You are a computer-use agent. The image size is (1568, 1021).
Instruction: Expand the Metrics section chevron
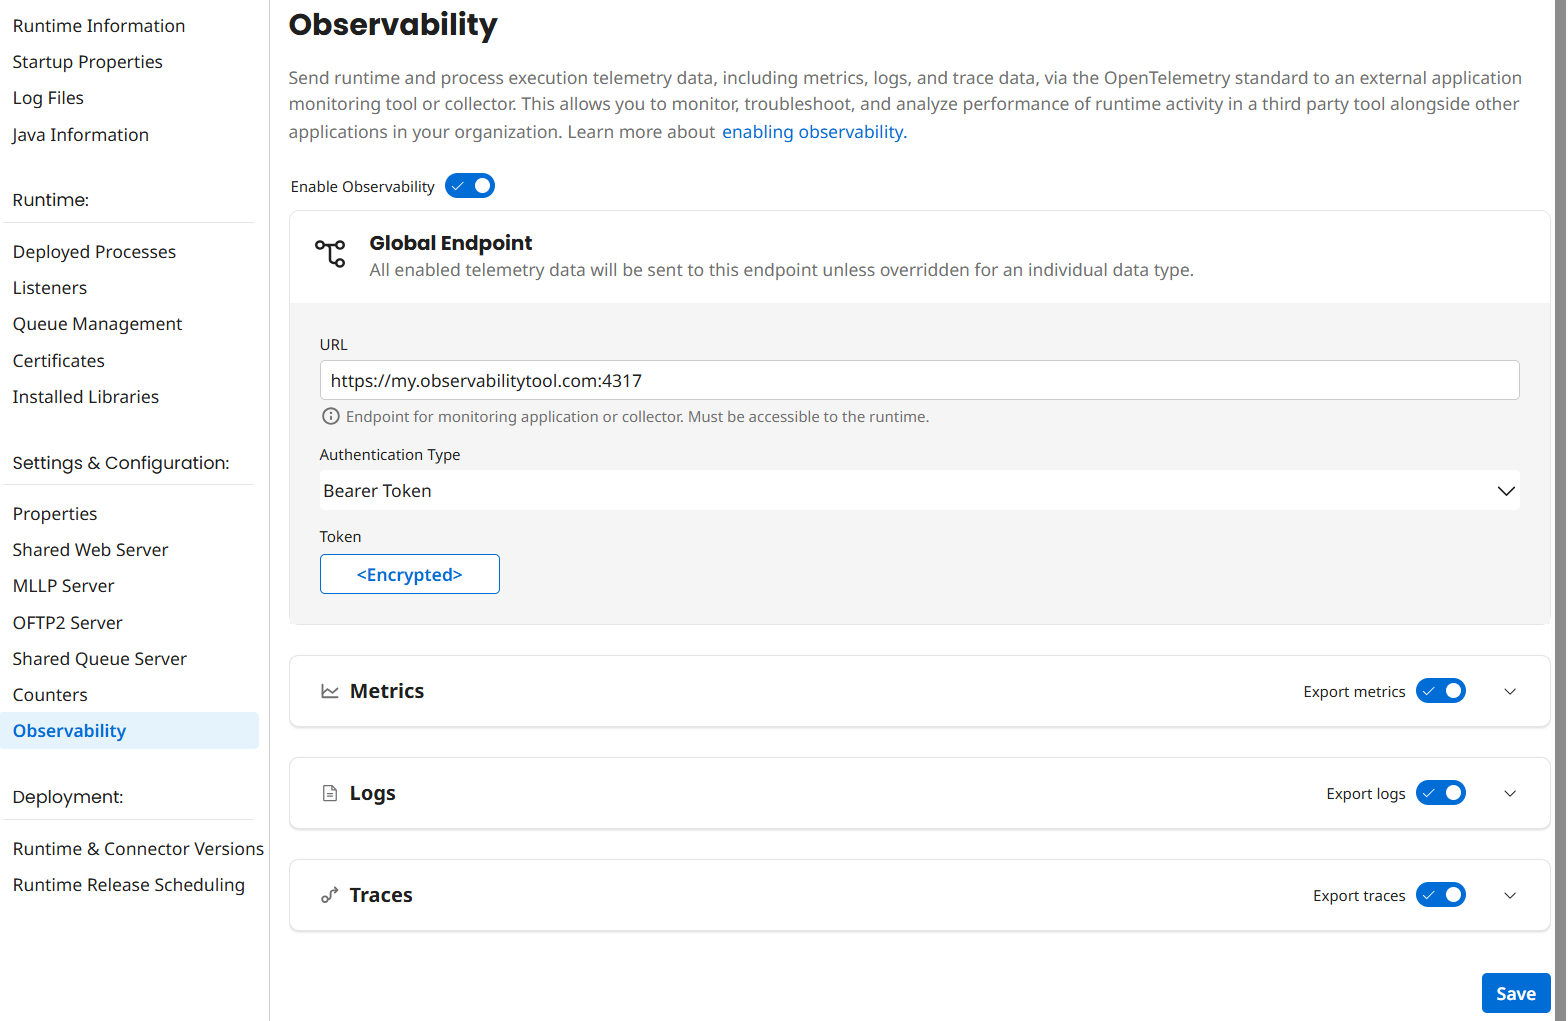pyautogui.click(x=1510, y=691)
